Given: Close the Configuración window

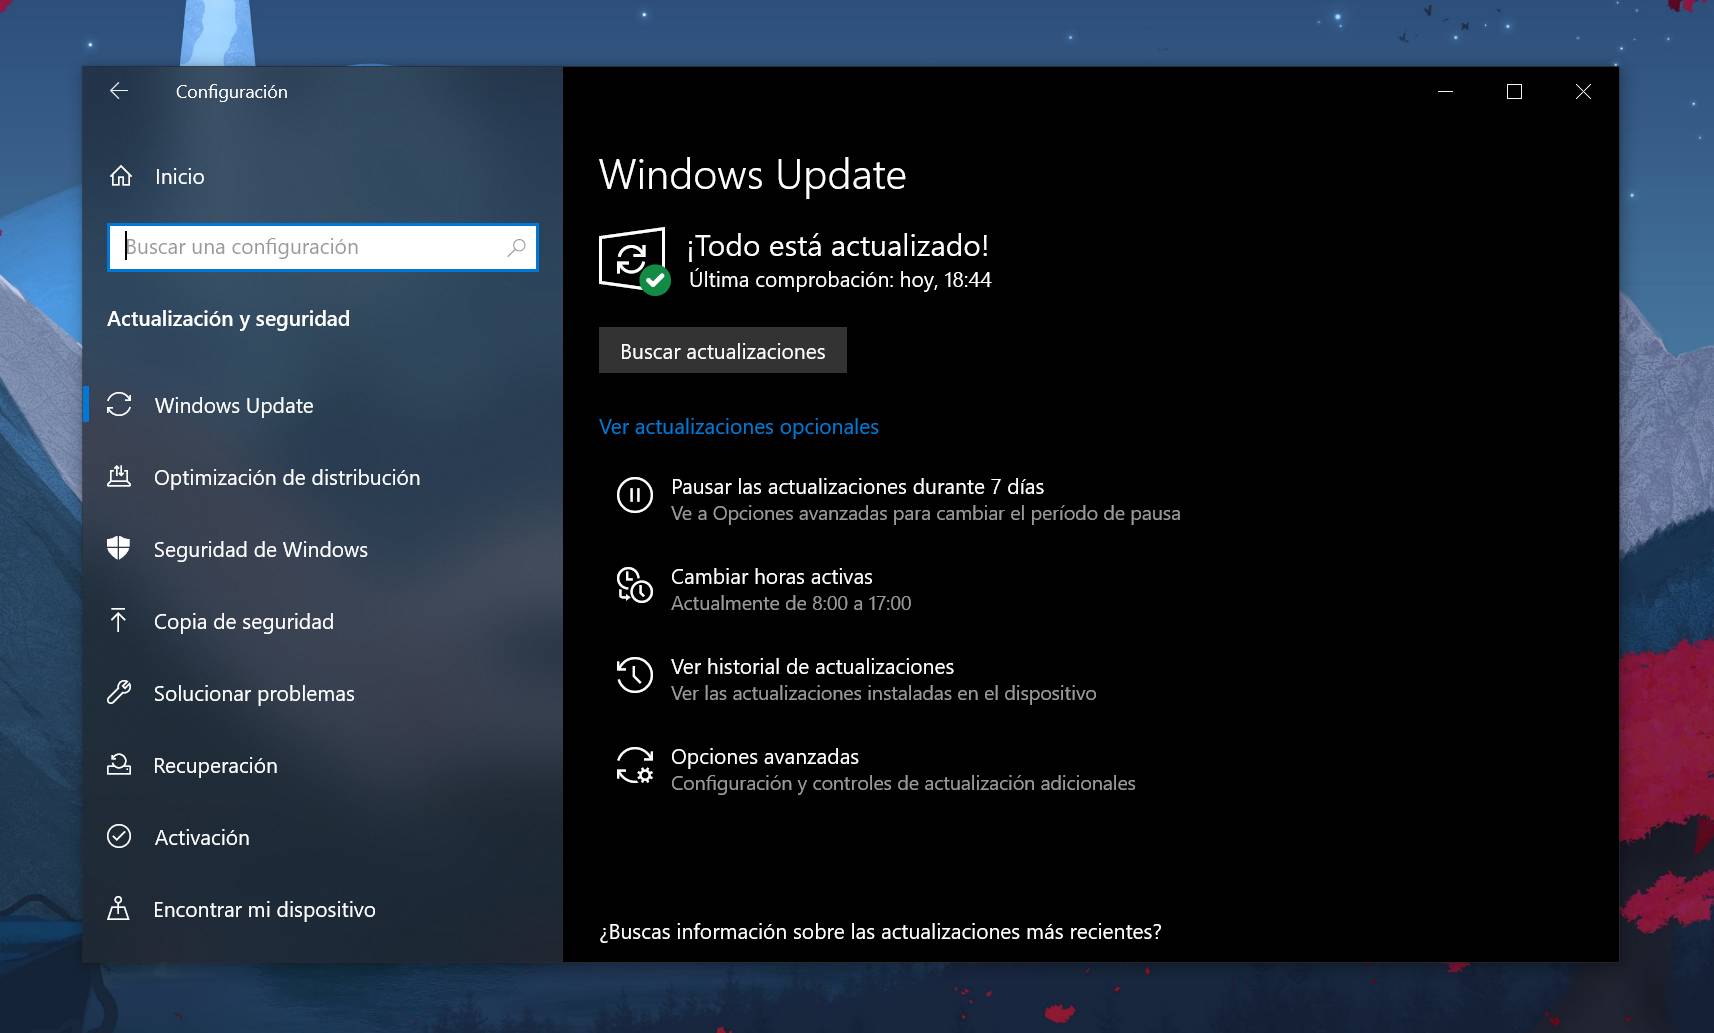Looking at the screenshot, I should [x=1583, y=91].
